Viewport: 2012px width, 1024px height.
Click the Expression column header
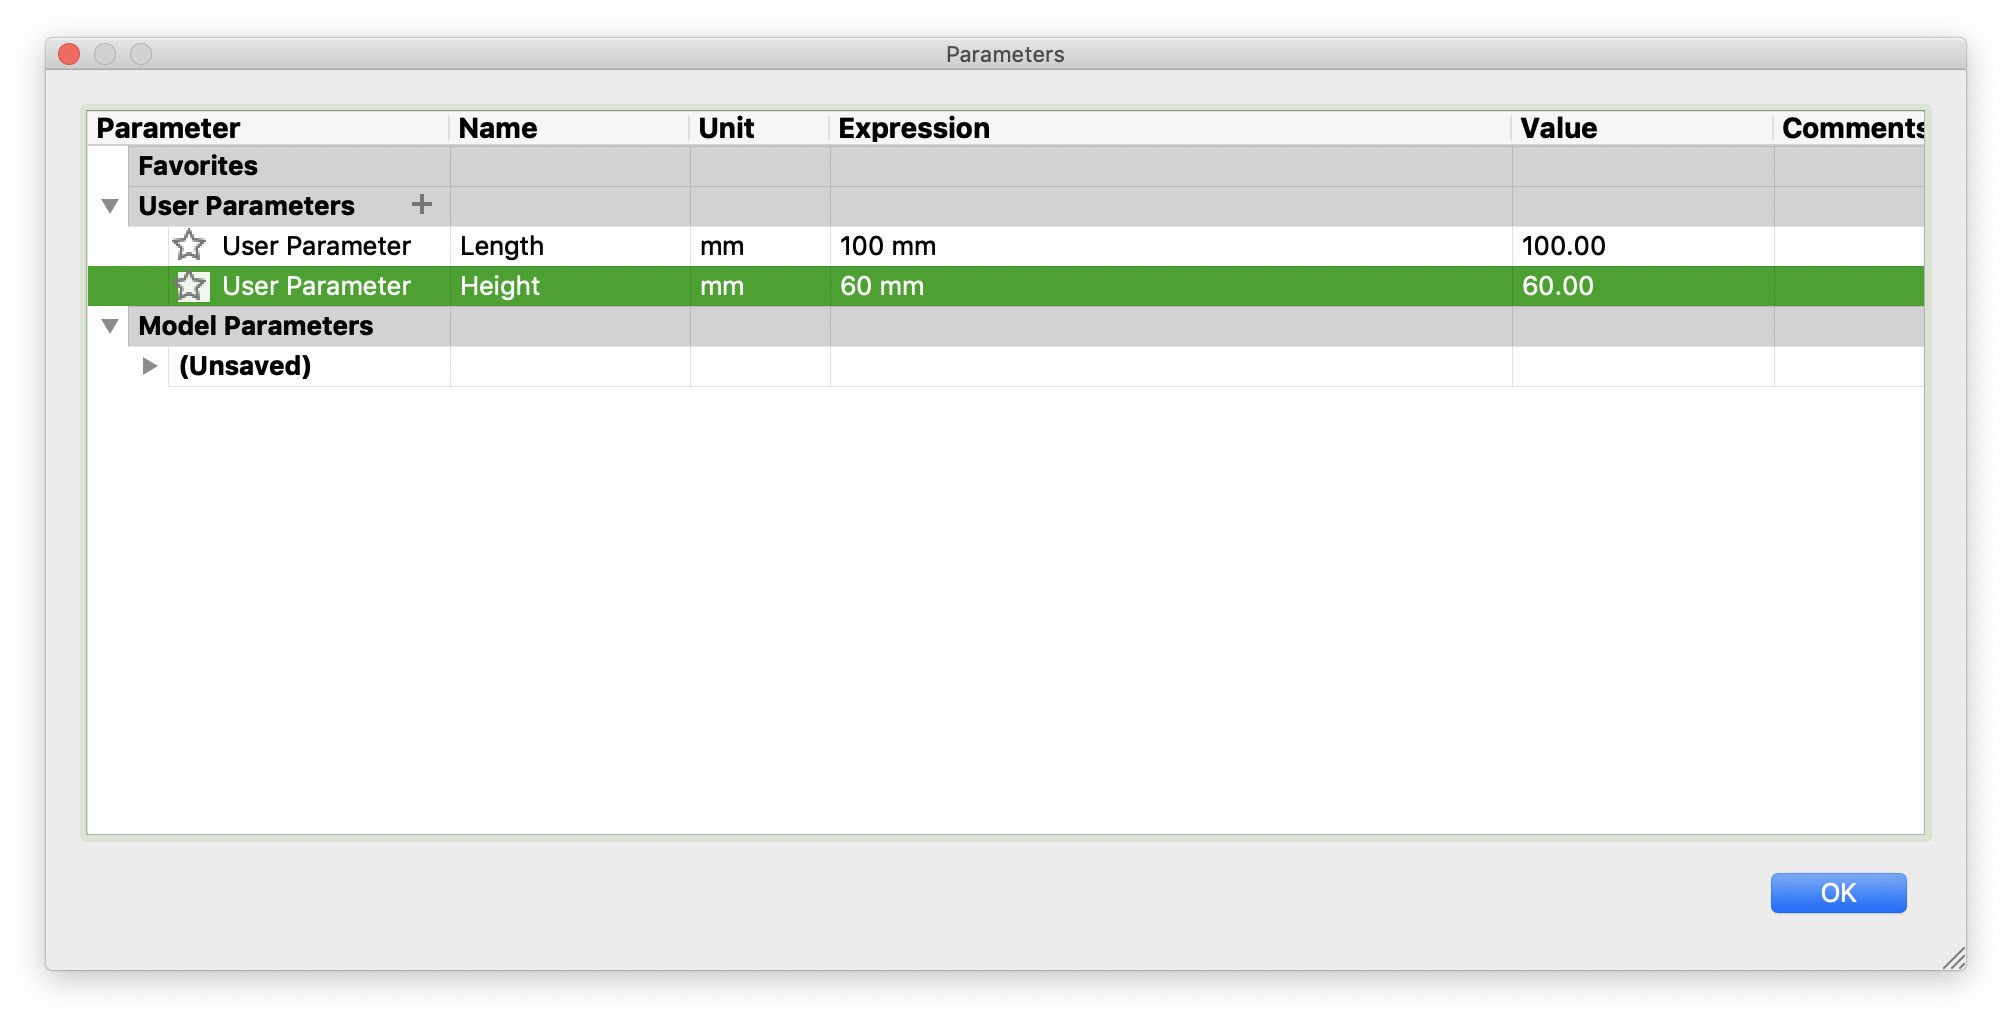point(915,128)
